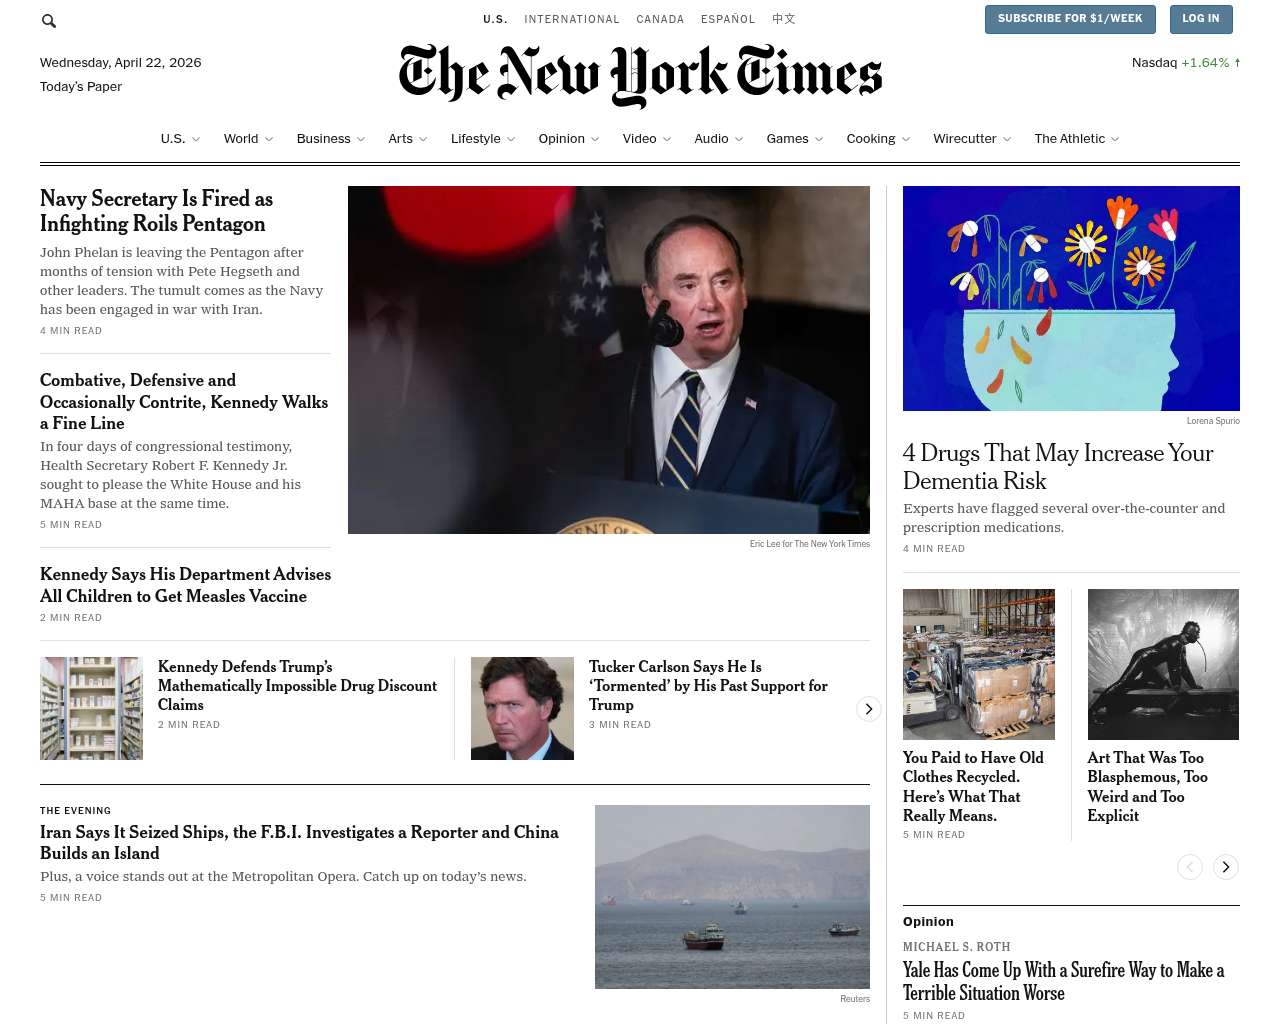Click the previous arrow under the recycled clothes story
Viewport: 1280px width, 1024px height.
[1190, 867]
